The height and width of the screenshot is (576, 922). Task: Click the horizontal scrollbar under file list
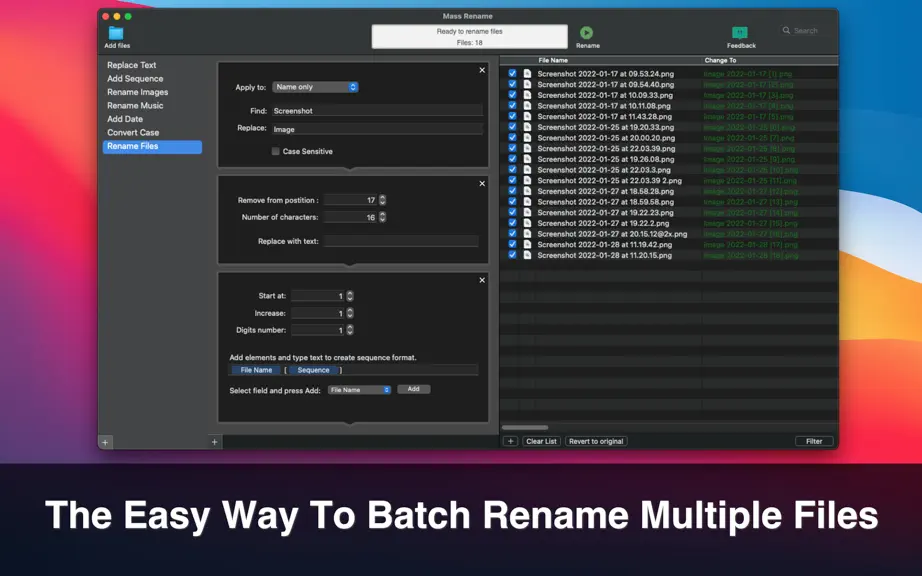tap(525, 427)
